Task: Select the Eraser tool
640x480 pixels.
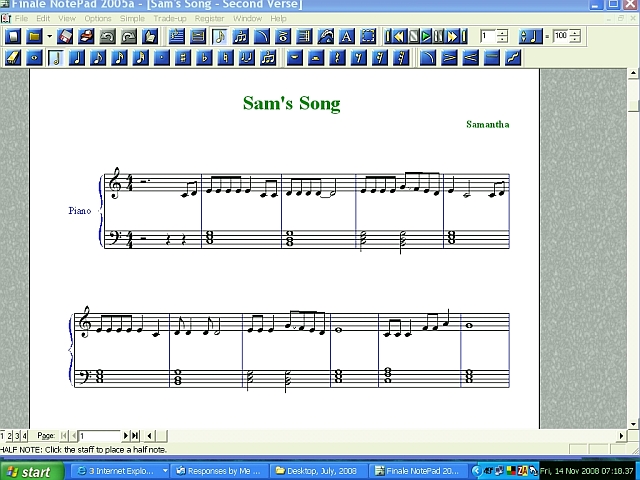Action: (13, 57)
